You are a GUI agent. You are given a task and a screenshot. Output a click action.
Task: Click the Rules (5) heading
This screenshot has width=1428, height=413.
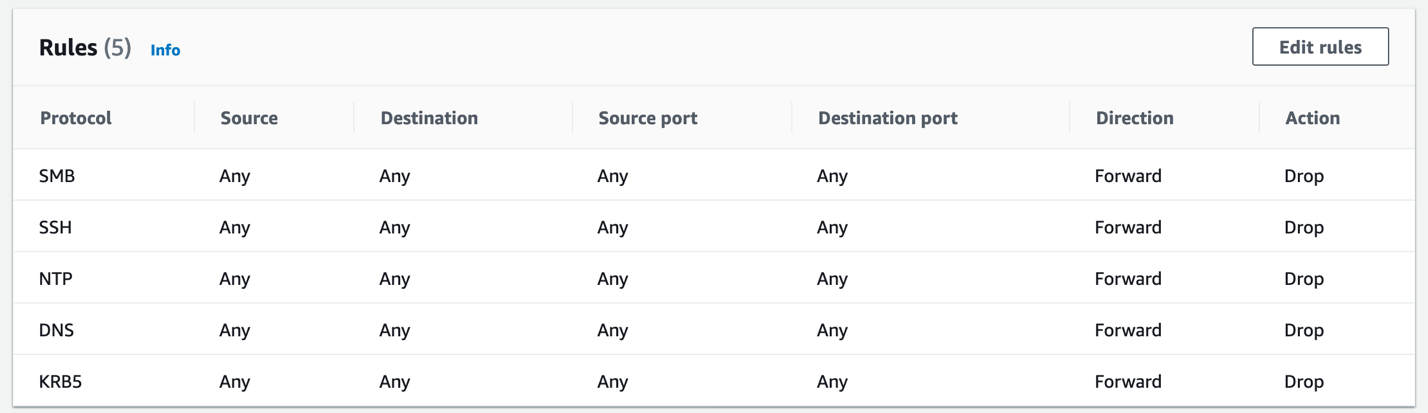click(x=85, y=48)
